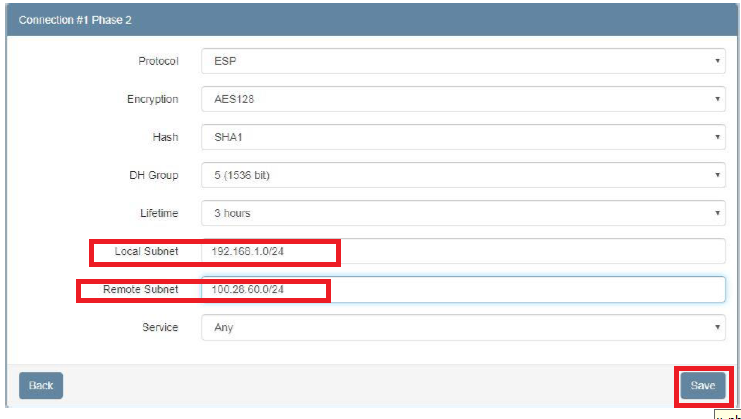
Task: Click the Service label text
Action: pos(160,327)
